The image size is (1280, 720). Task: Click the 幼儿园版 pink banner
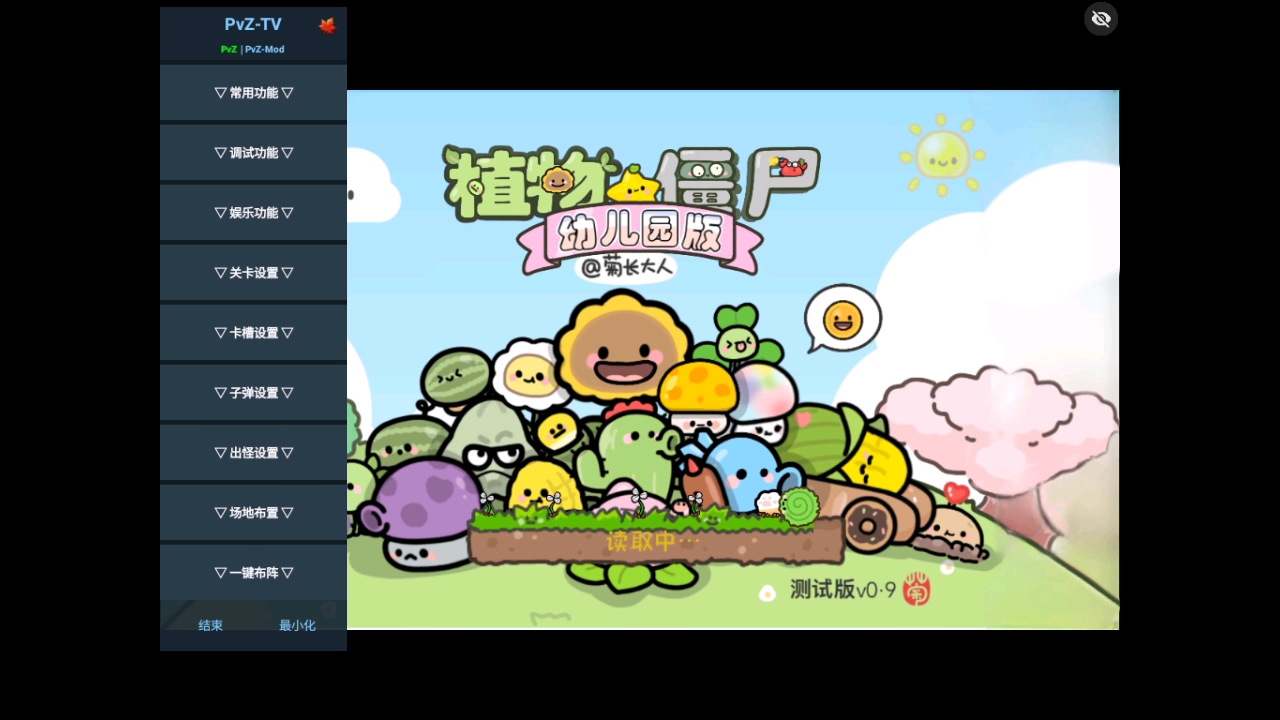[x=640, y=238]
